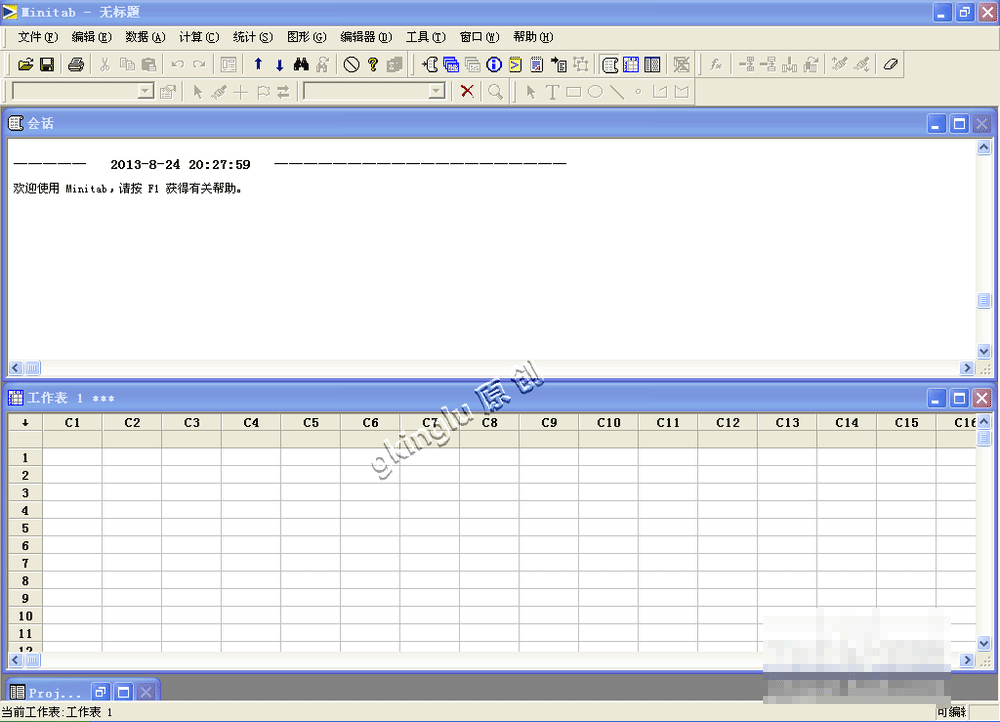Click the Assign Formula fx icon
Screen dimensions: 1000x722
[x=716, y=64]
